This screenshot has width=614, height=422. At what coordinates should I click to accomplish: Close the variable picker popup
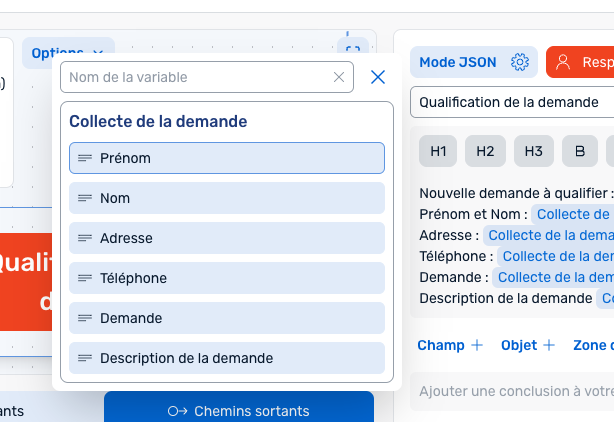click(378, 77)
